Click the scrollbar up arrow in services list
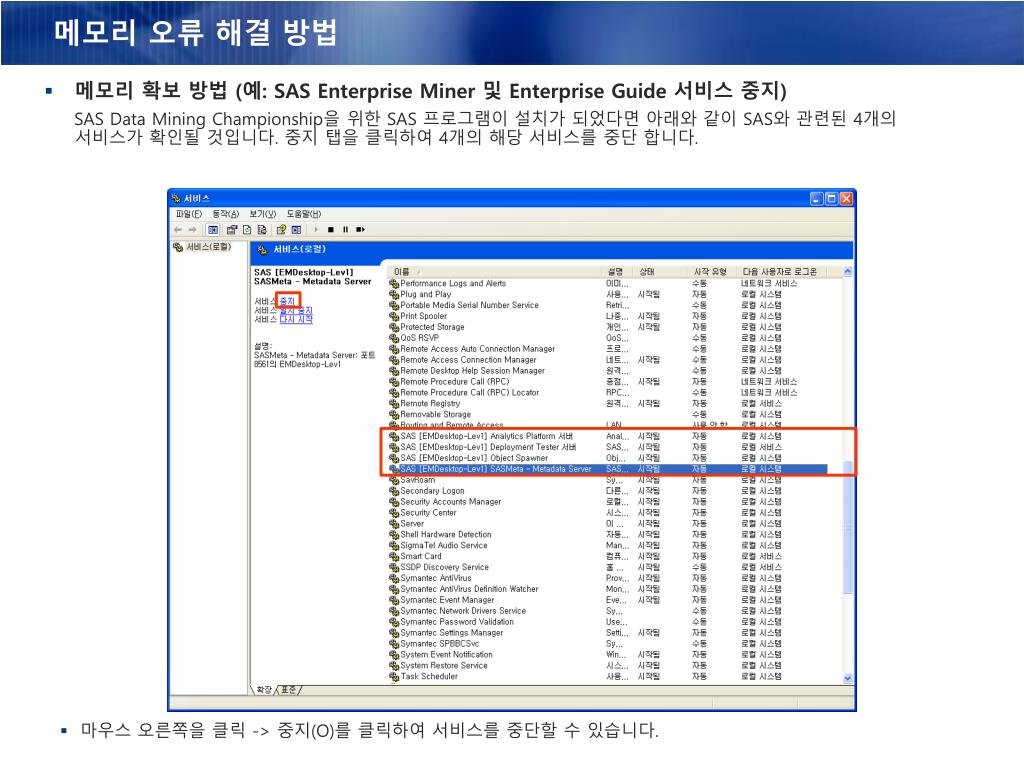Viewport: 1024px width, 768px height. (848, 272)
